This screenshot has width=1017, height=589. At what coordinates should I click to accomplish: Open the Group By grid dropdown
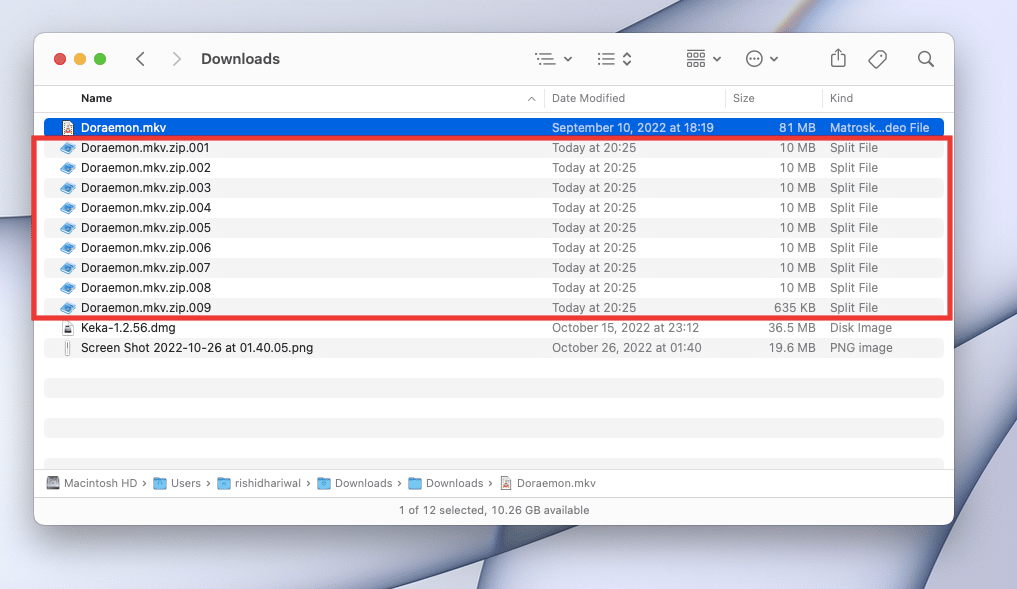point(704,59)
